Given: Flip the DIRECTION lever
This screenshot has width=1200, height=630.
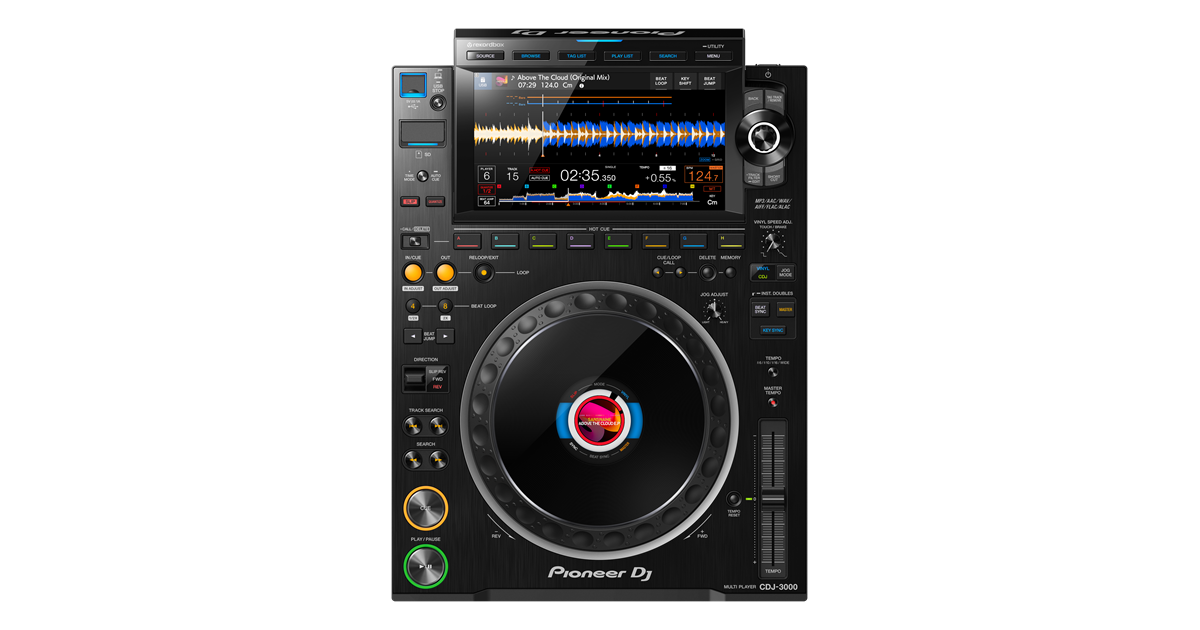Looking at the screenshot, I should click(x=414, y=379).
